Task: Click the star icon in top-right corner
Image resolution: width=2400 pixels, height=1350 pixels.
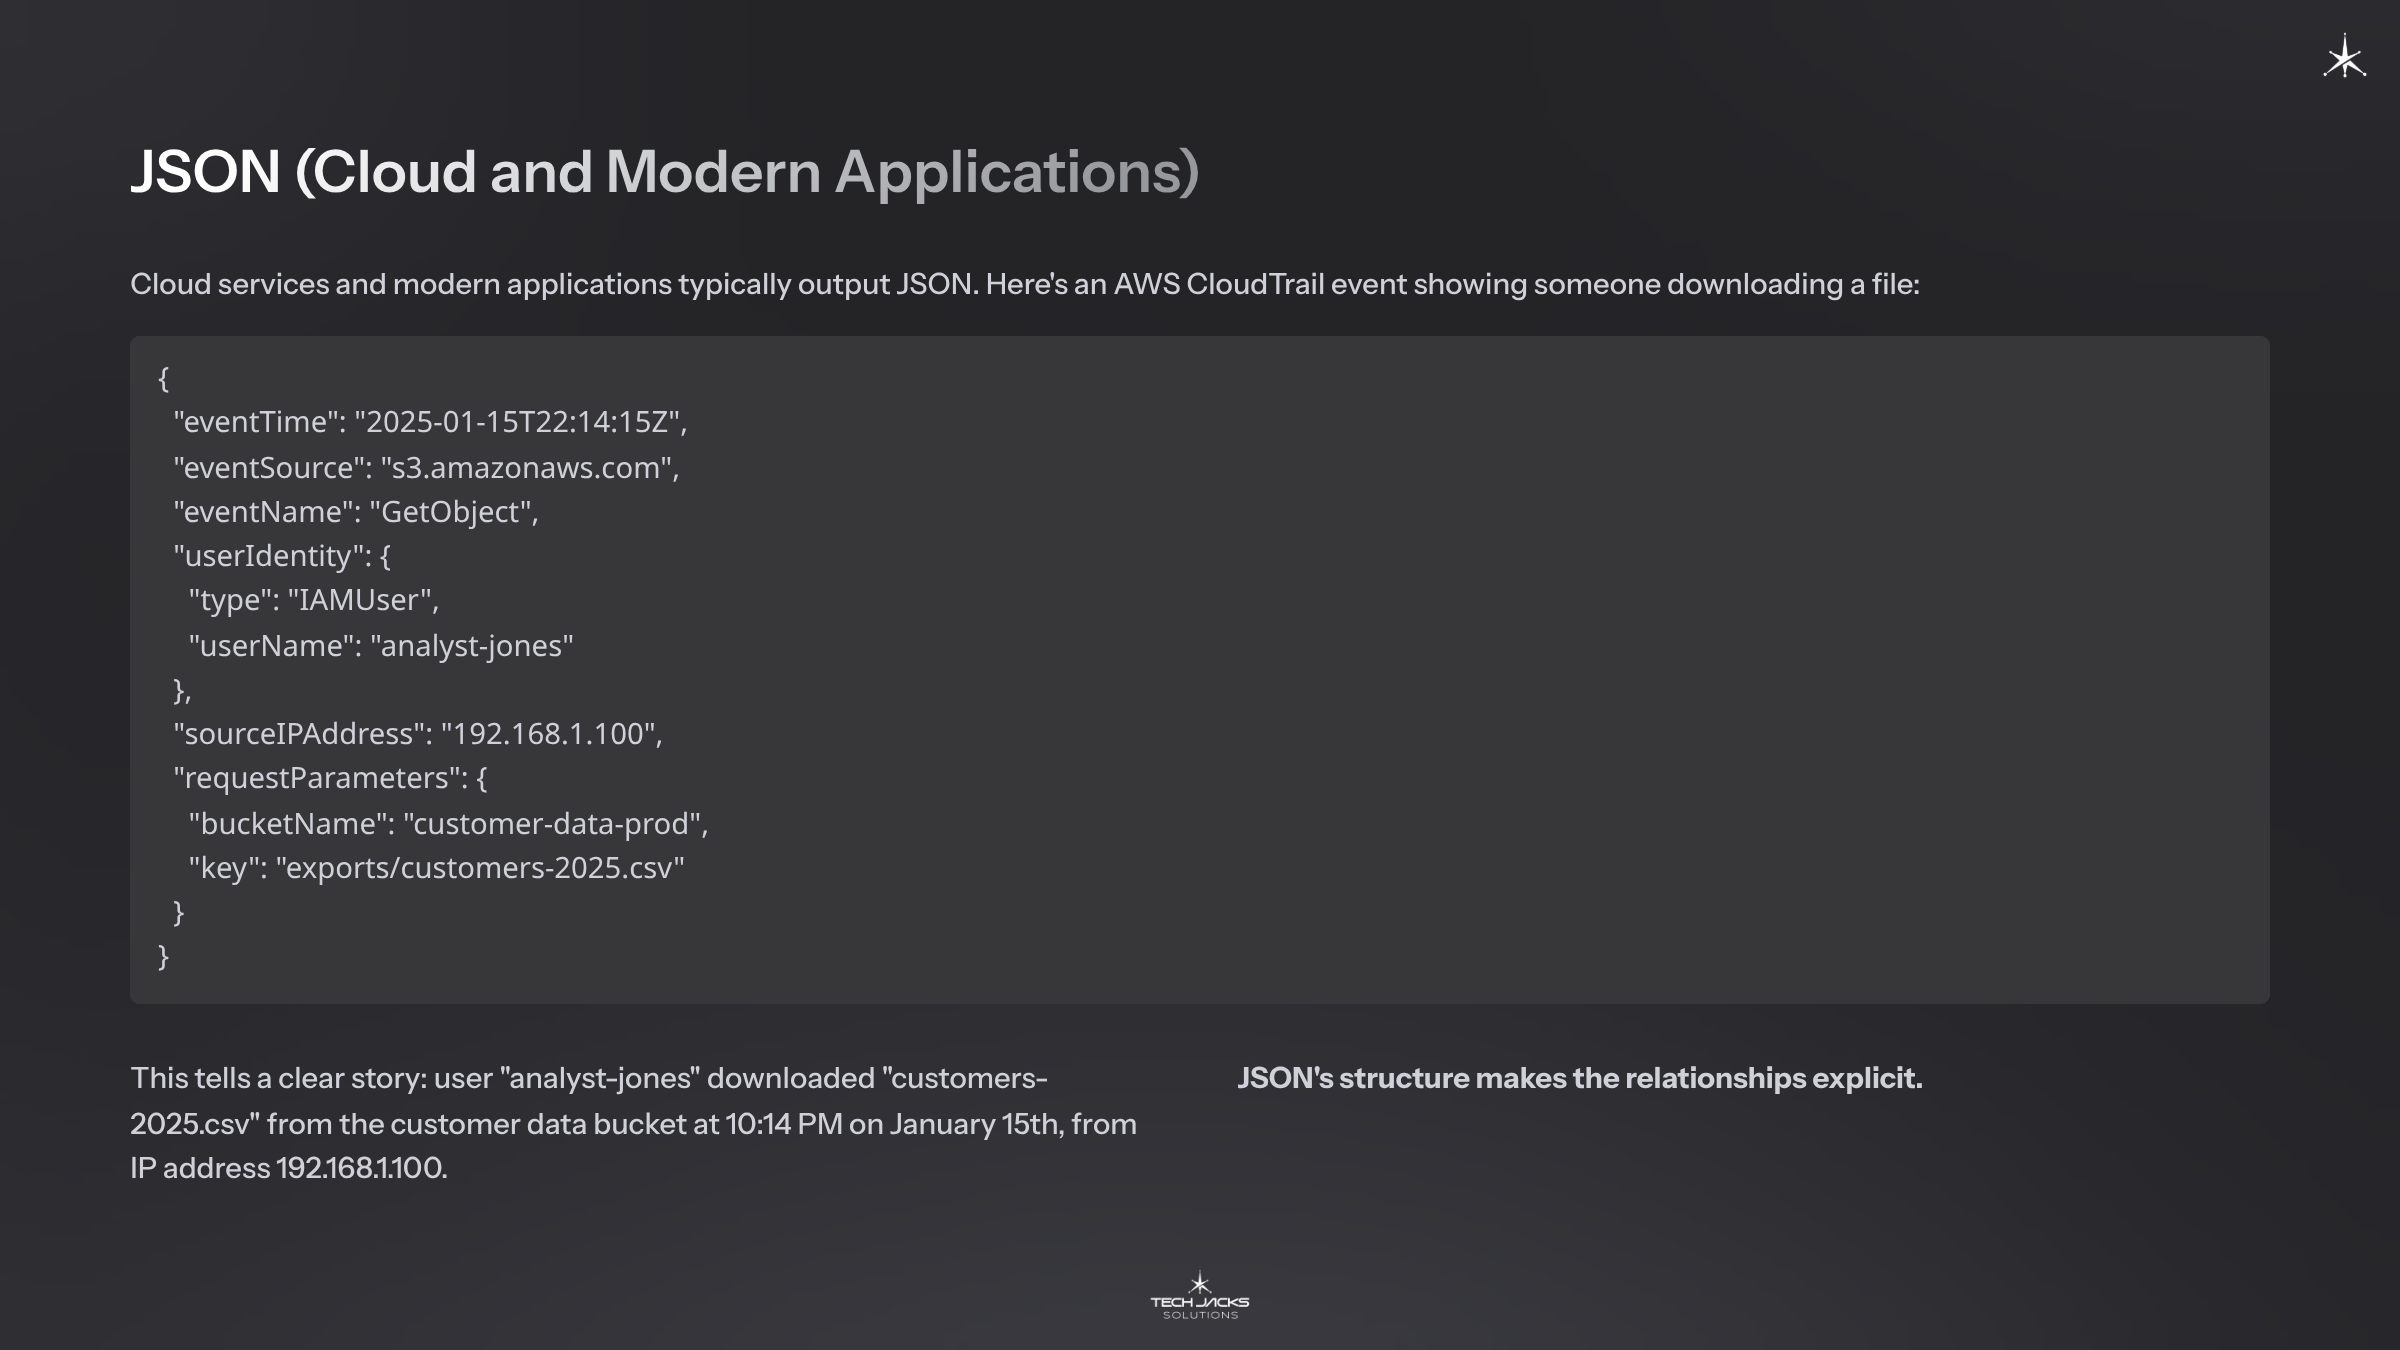Action: 2344,58
